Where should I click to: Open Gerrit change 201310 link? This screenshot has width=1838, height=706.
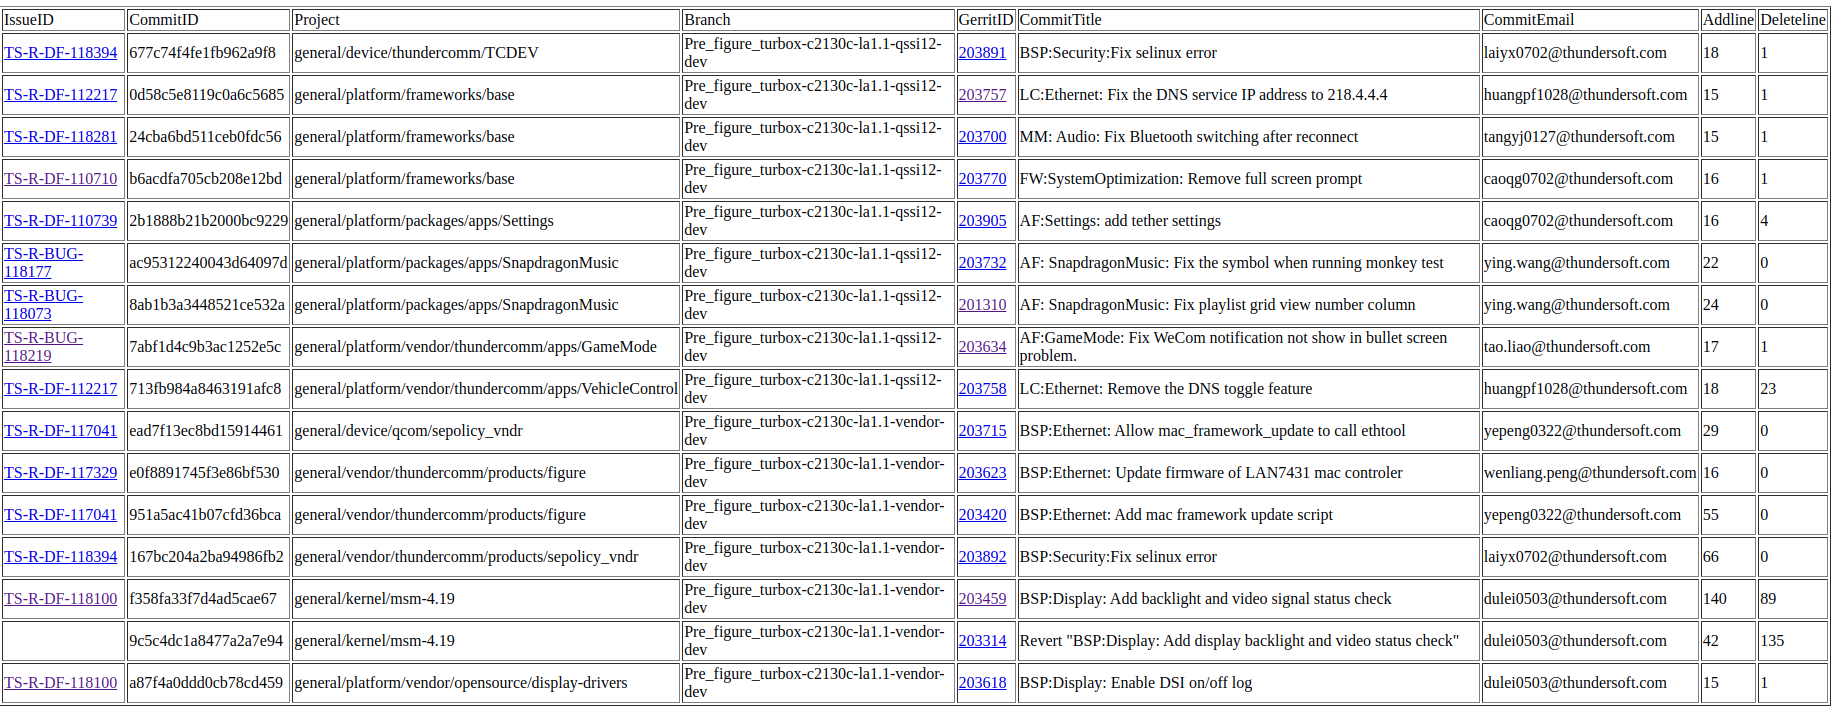point(982,305)
